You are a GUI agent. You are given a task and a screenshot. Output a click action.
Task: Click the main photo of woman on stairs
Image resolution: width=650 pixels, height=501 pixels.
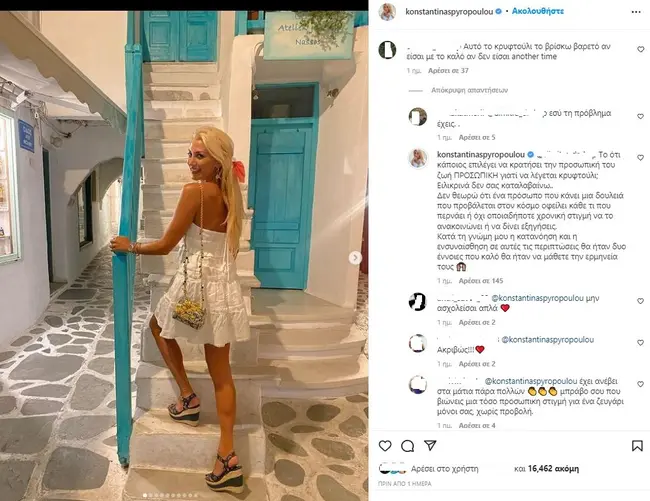click(184, 255)
